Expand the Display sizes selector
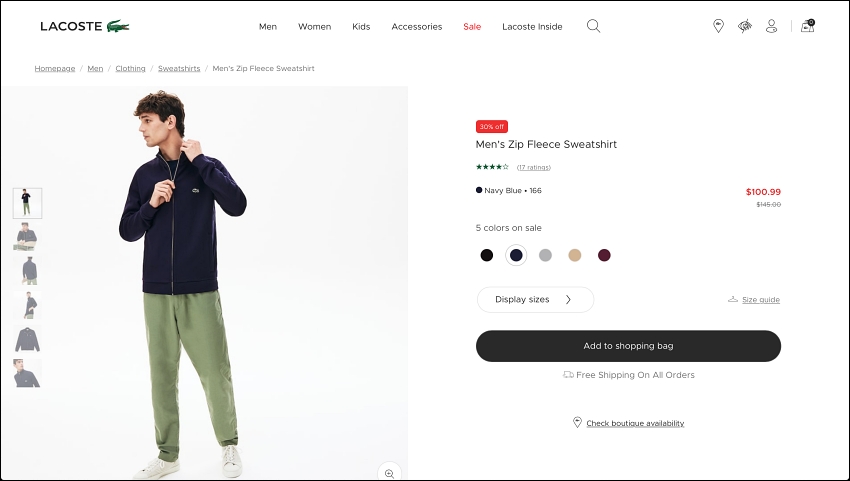This screenshot has width=850, height=481. point(536,299)
